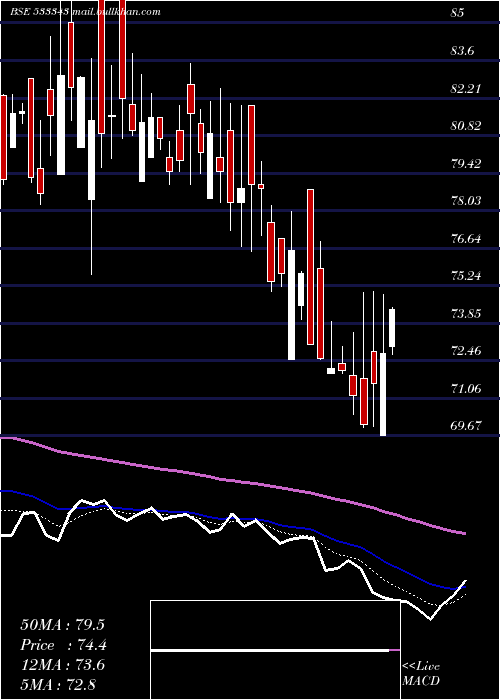The image size is (500, 700).
Task: Click the 75.24 price axis label
Action: [467, 276]
